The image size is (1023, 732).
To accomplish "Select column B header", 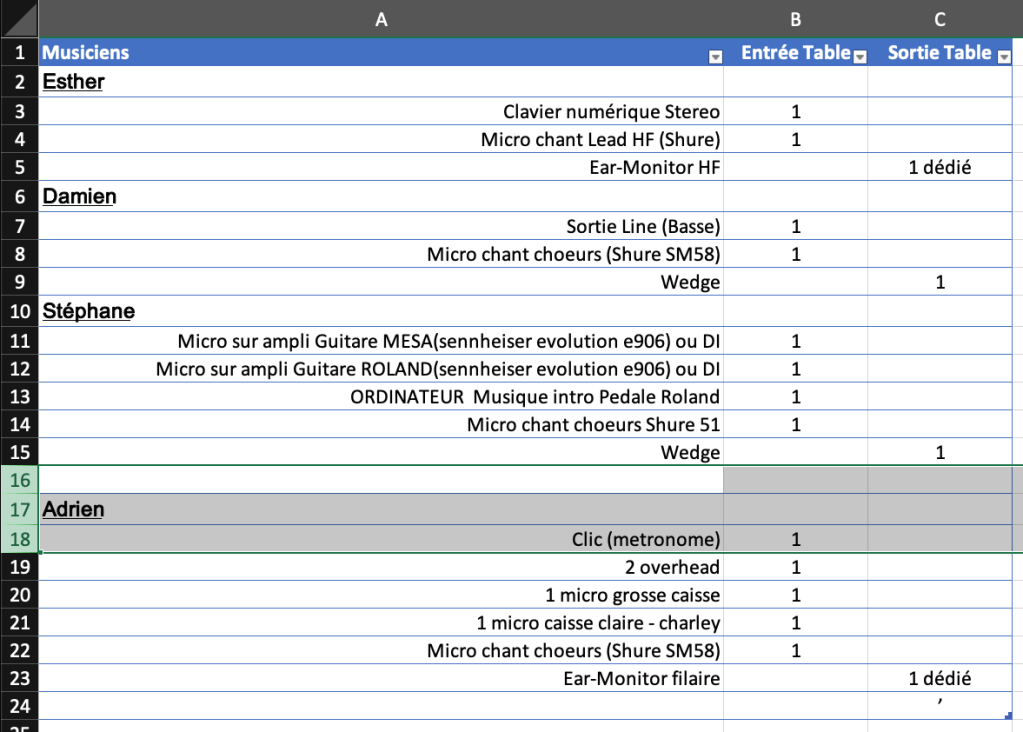I will 795,18.
